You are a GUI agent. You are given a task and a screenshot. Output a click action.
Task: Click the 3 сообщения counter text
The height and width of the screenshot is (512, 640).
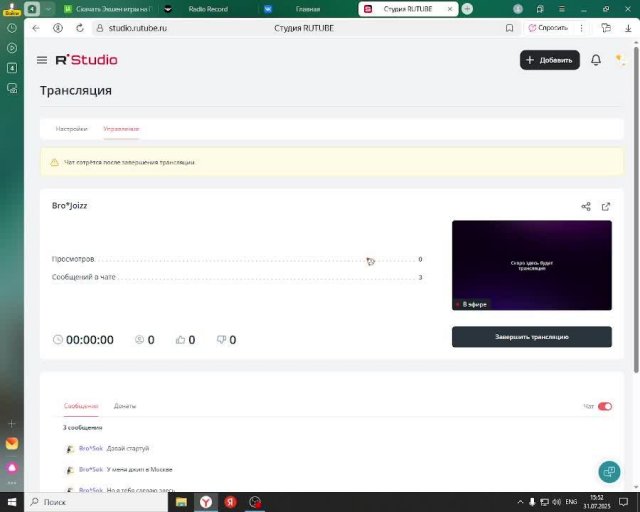tap(82, 427)
